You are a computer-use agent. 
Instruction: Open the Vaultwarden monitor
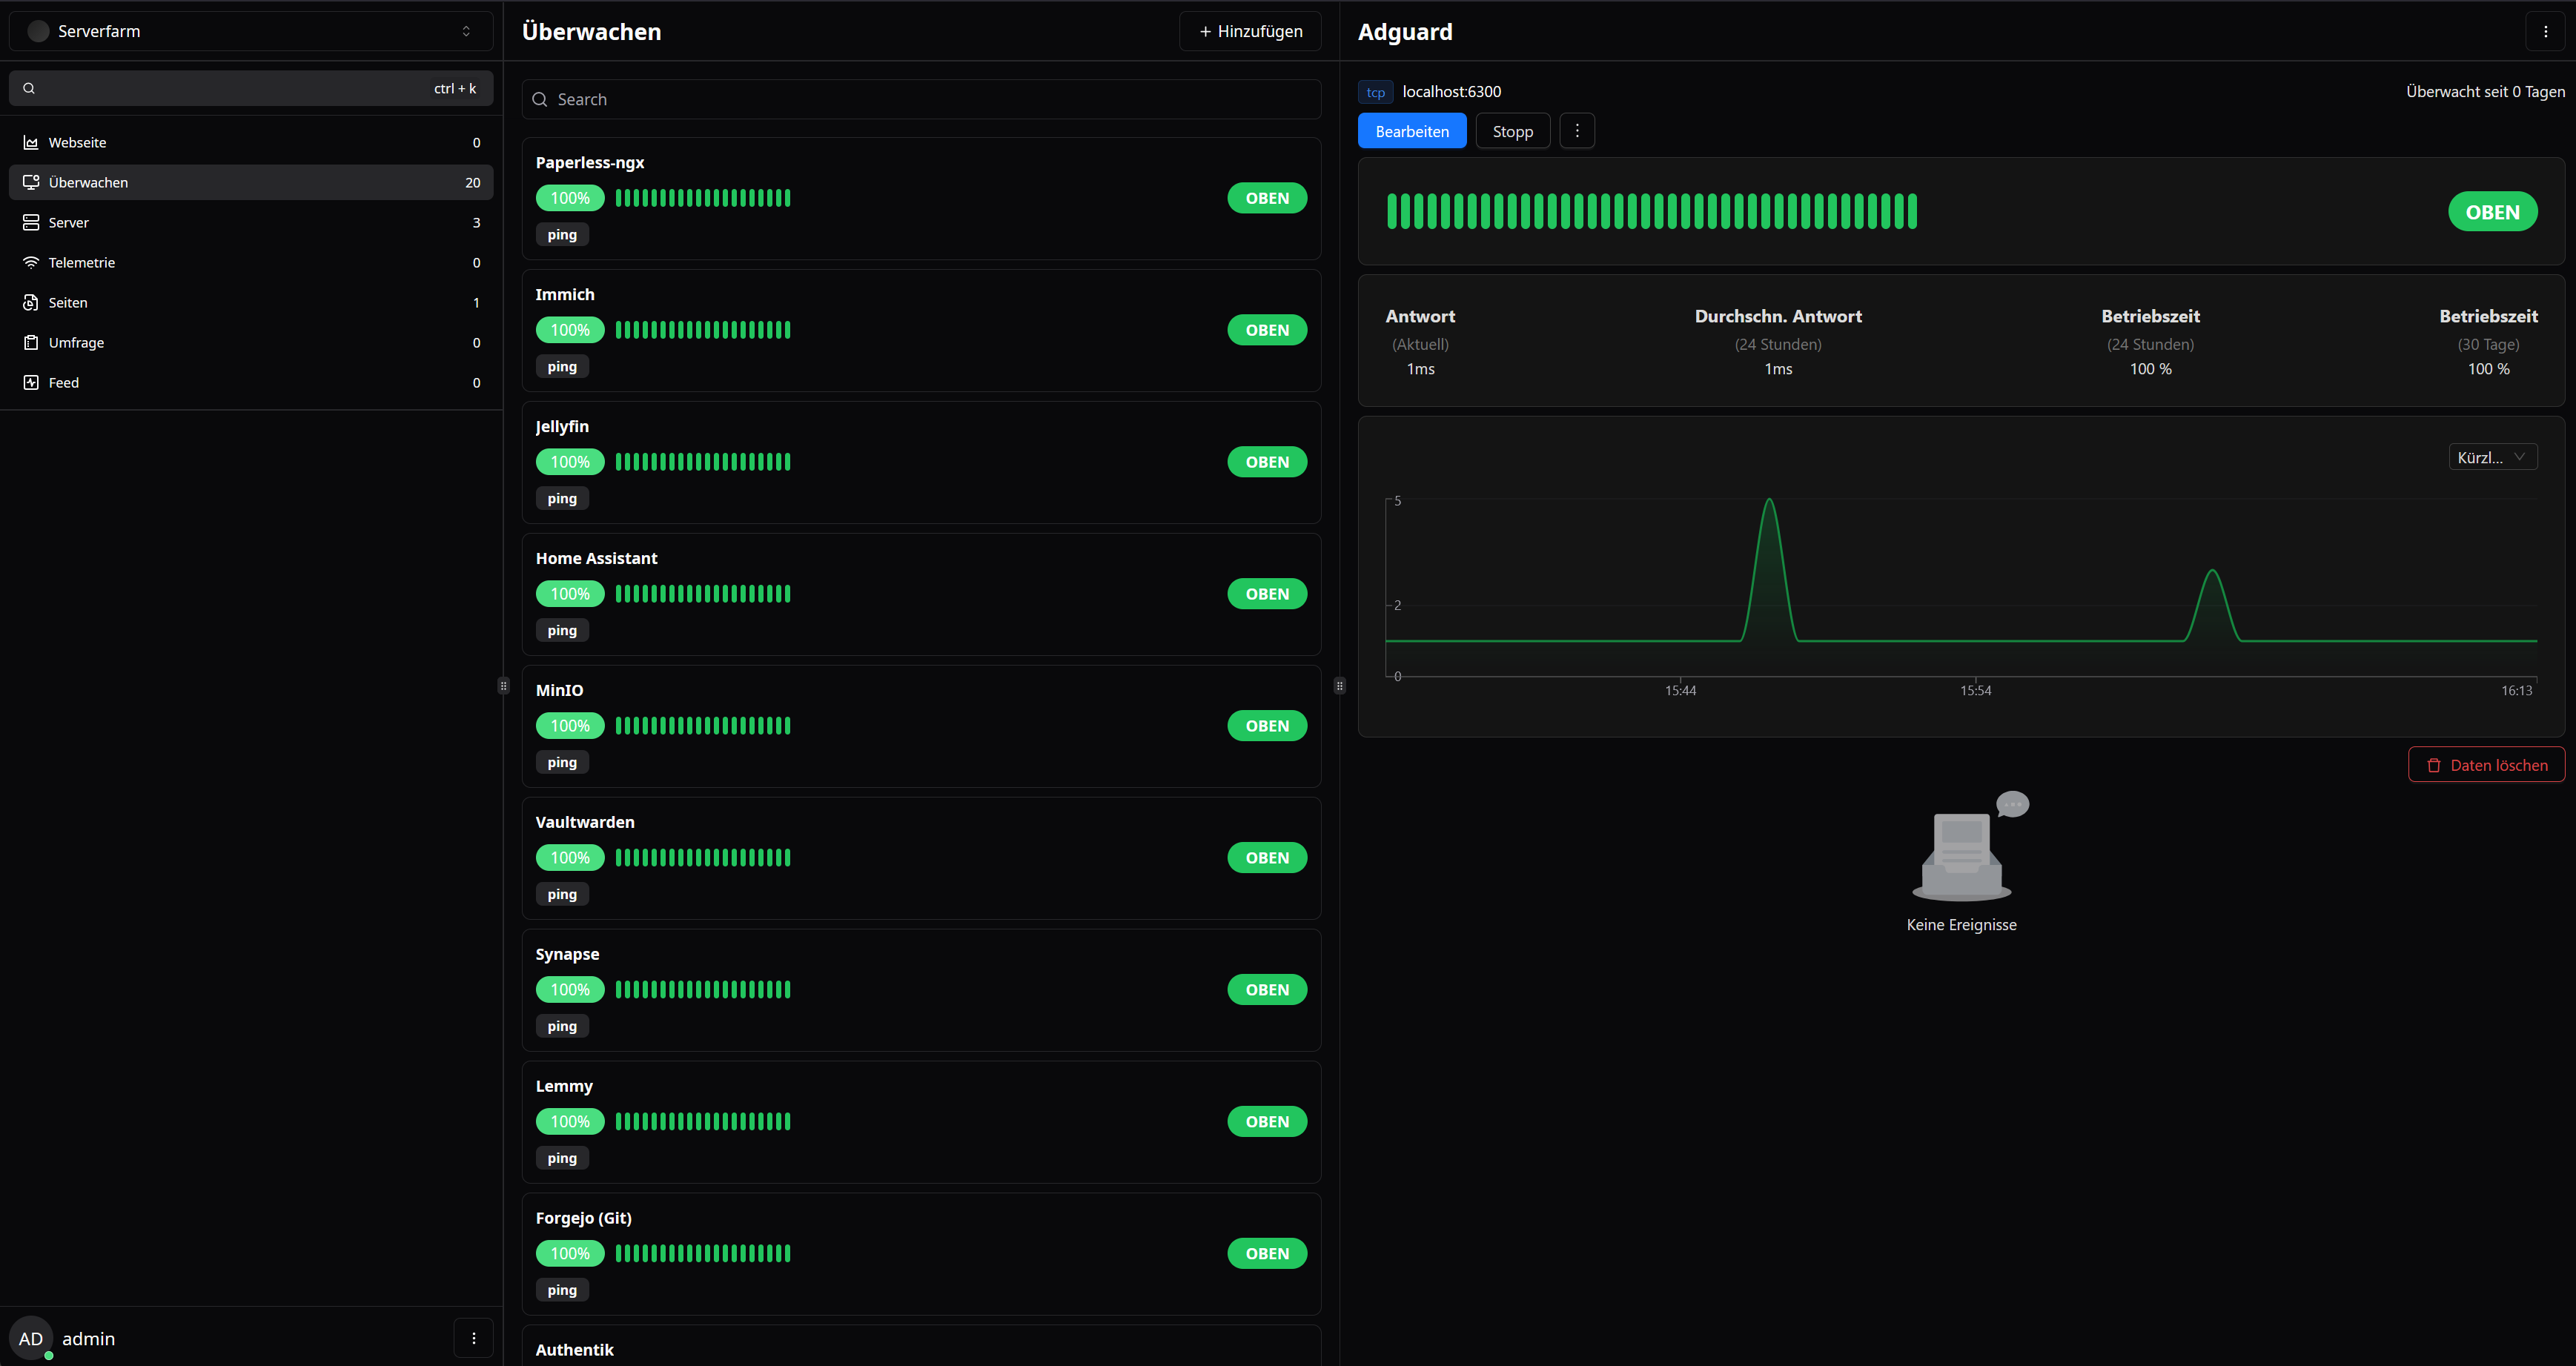click(921, 858)
